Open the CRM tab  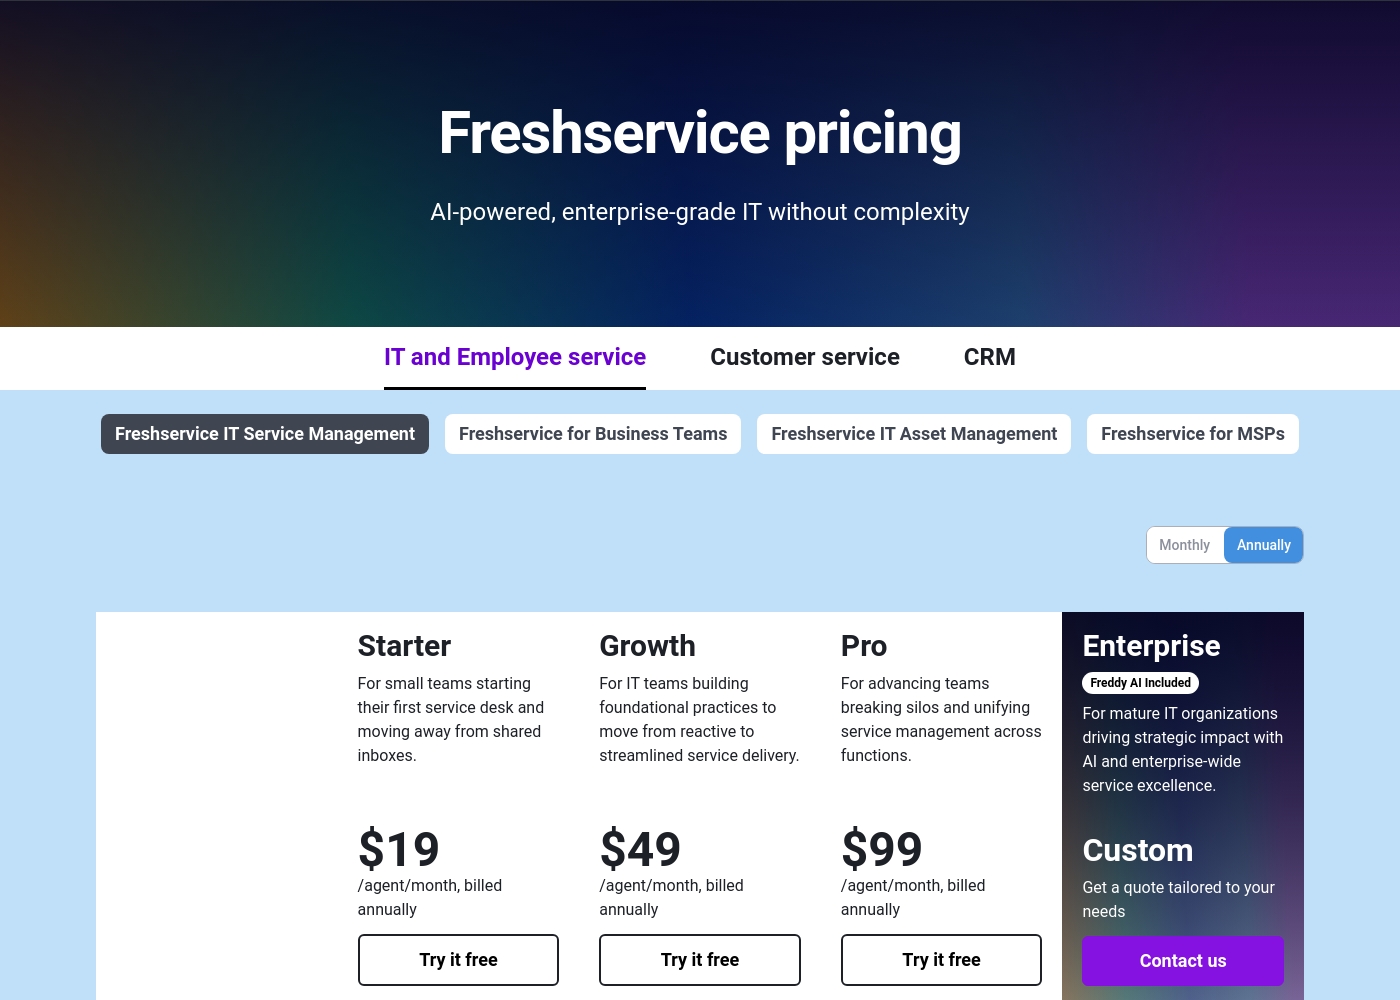[x=990, y=357]
